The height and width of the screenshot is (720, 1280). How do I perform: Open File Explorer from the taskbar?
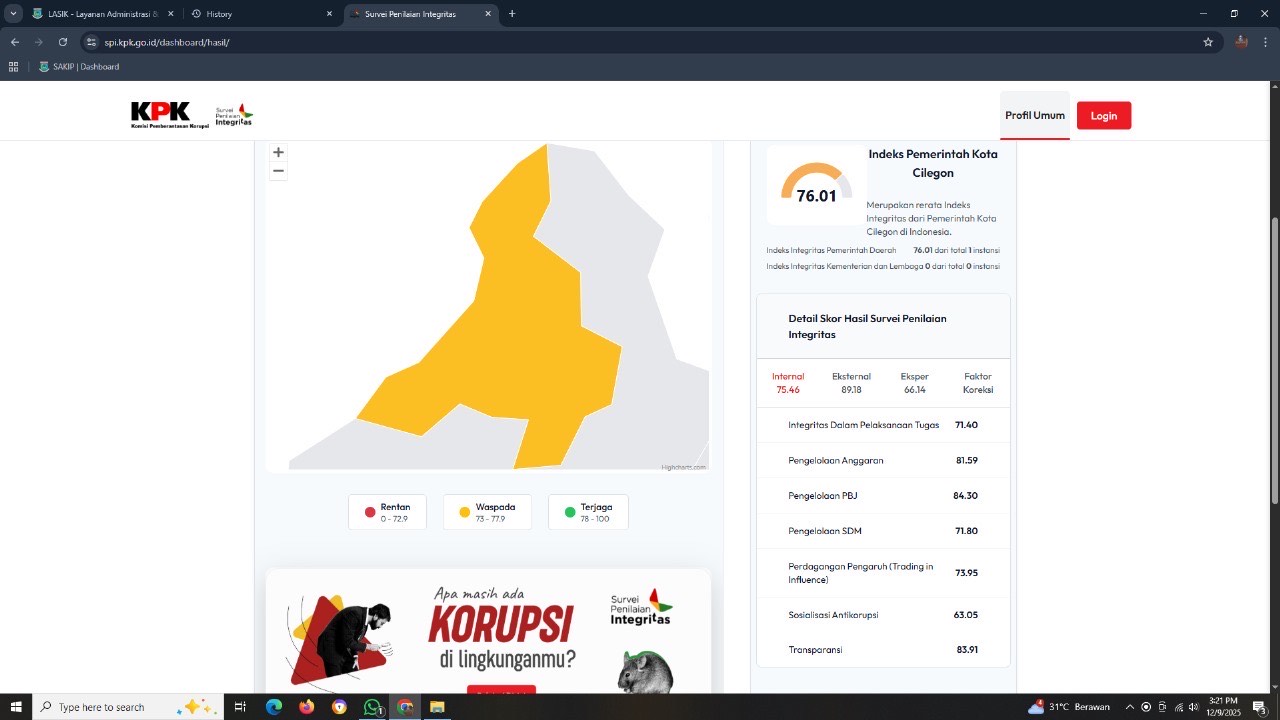point(437,707)
